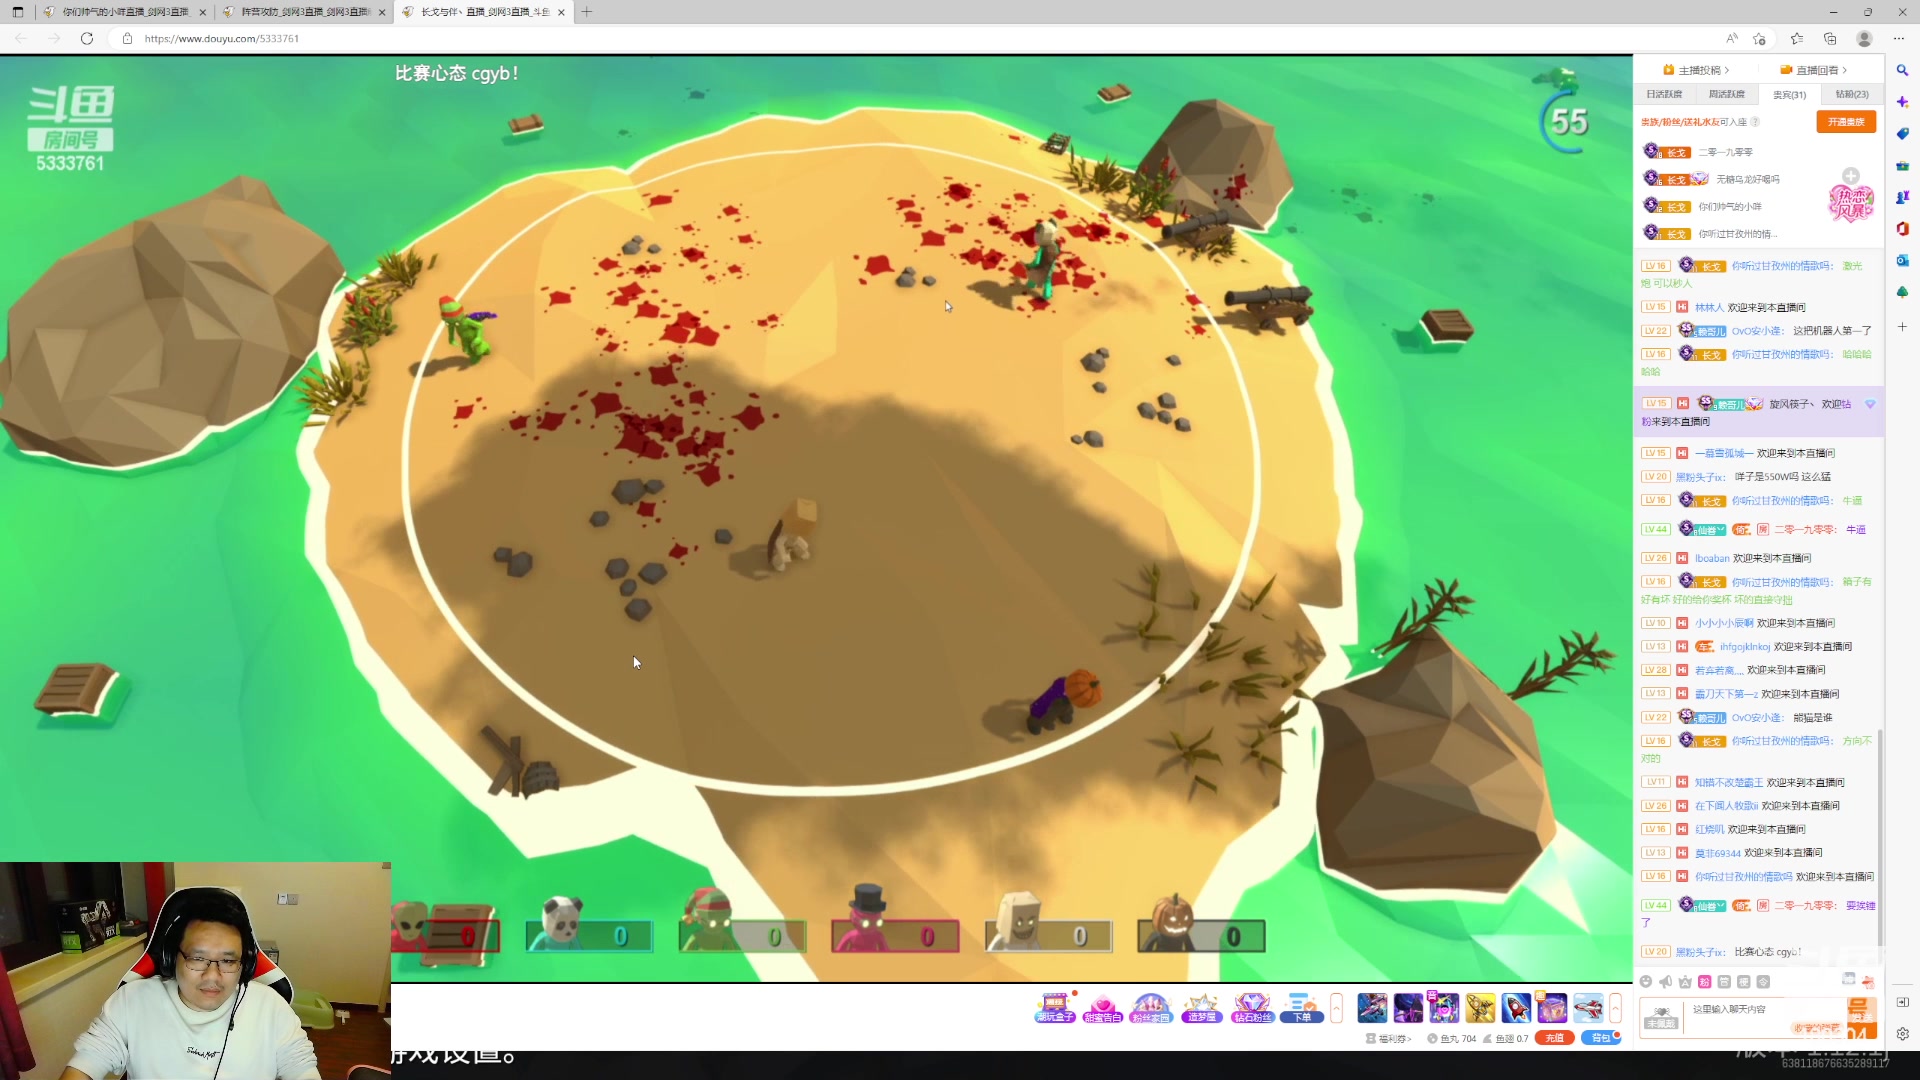Expand the activity icons arrow
This screenshot has height=1080, width=1920.
(x=1336, y=1008)
